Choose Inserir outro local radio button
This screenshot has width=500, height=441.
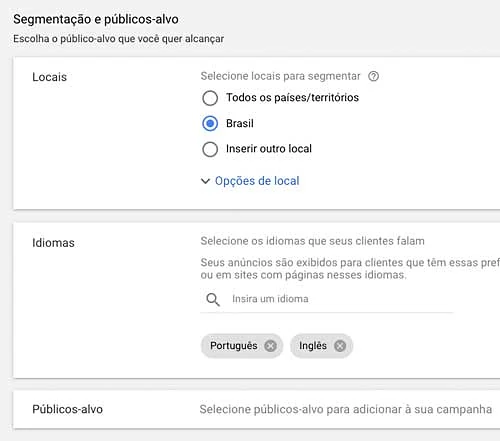pos(210,149)
